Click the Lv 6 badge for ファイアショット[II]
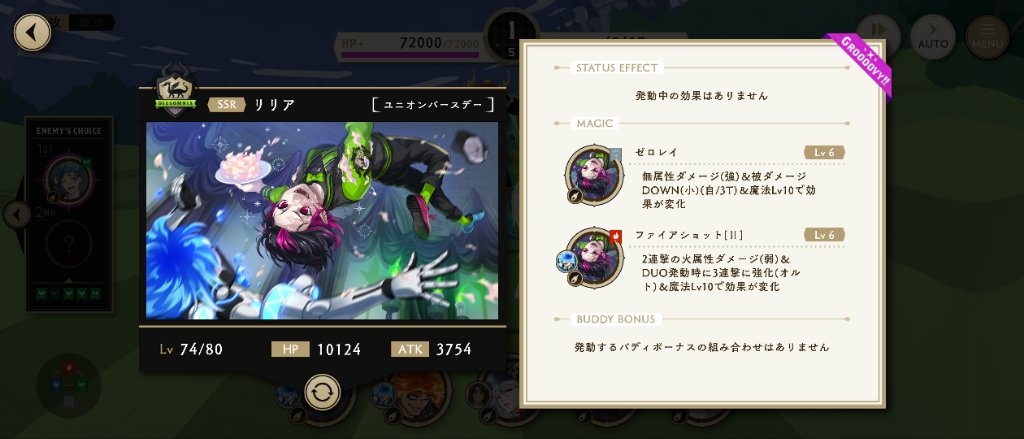 click(824, 235)
